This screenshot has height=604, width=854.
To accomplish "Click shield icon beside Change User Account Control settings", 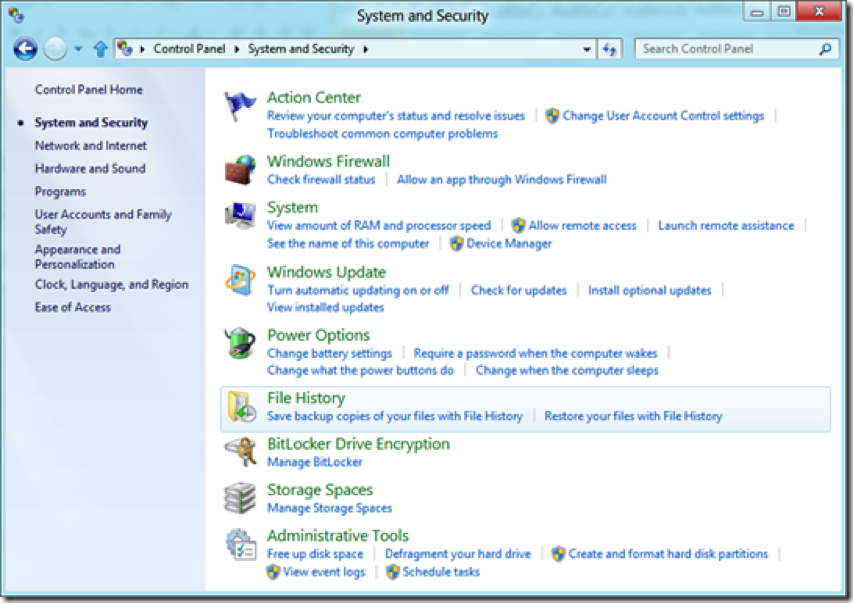I will click(552, 115).
